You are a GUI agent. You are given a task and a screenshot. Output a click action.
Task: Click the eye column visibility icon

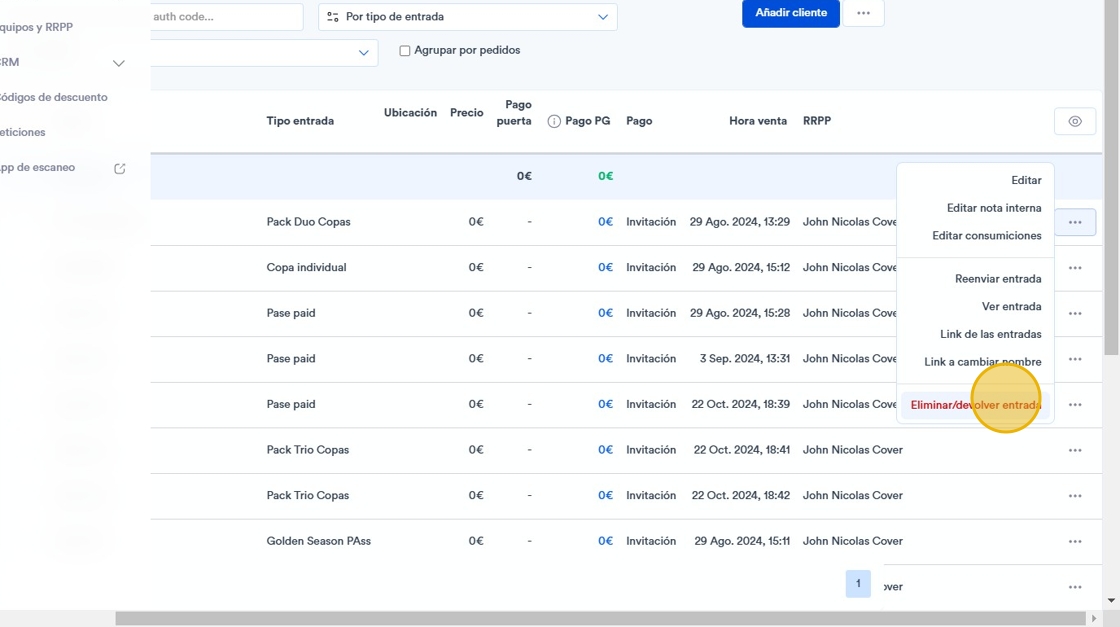1074,121
